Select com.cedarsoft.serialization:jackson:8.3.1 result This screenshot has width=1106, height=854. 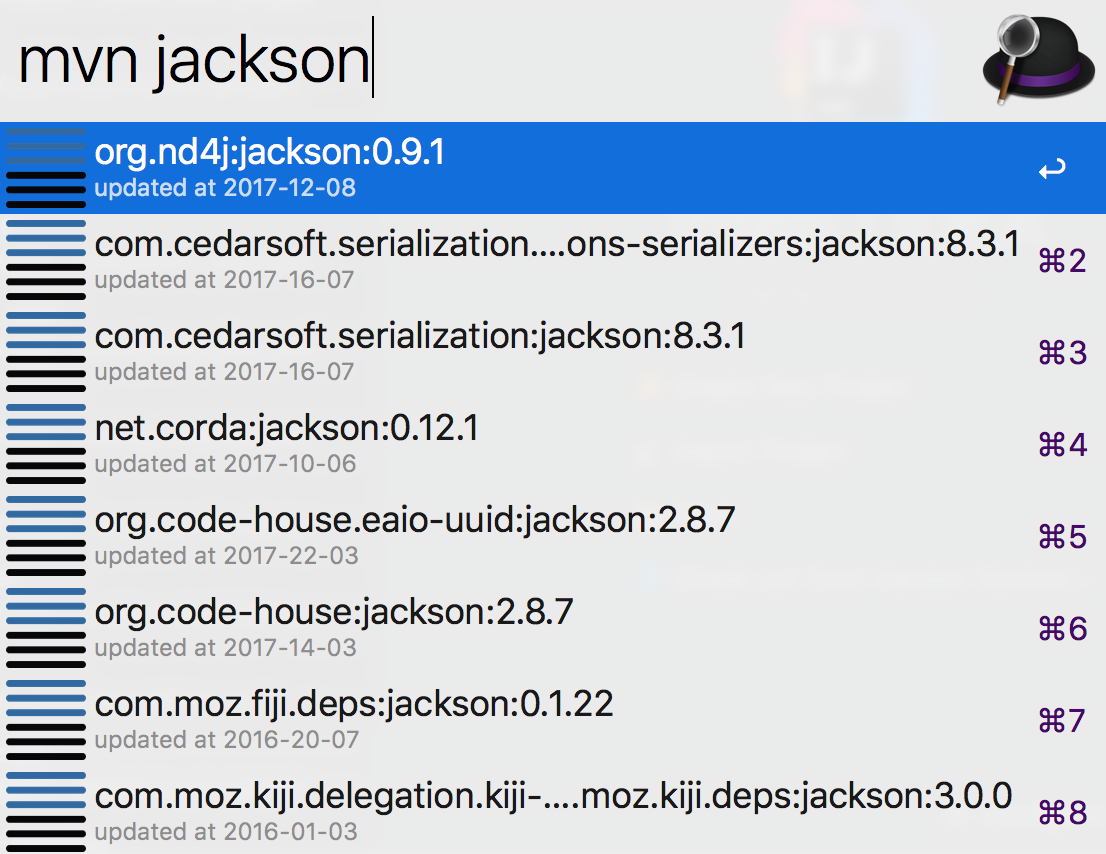553,352
